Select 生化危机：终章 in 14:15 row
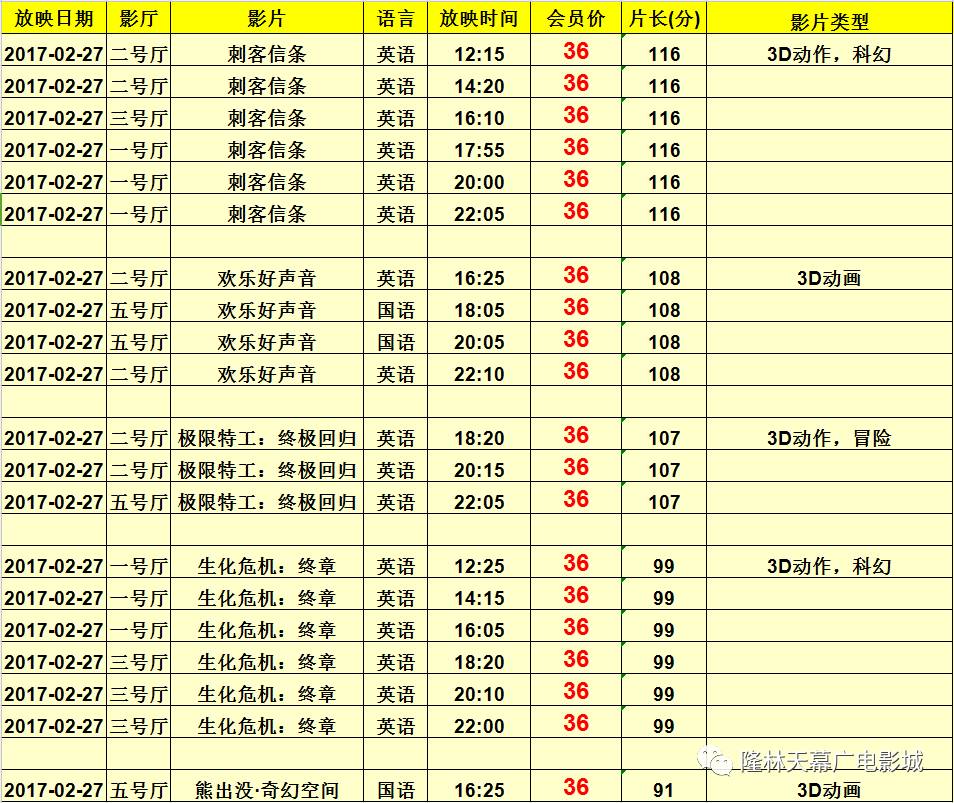The image size is (954, 803). [266, 596]
